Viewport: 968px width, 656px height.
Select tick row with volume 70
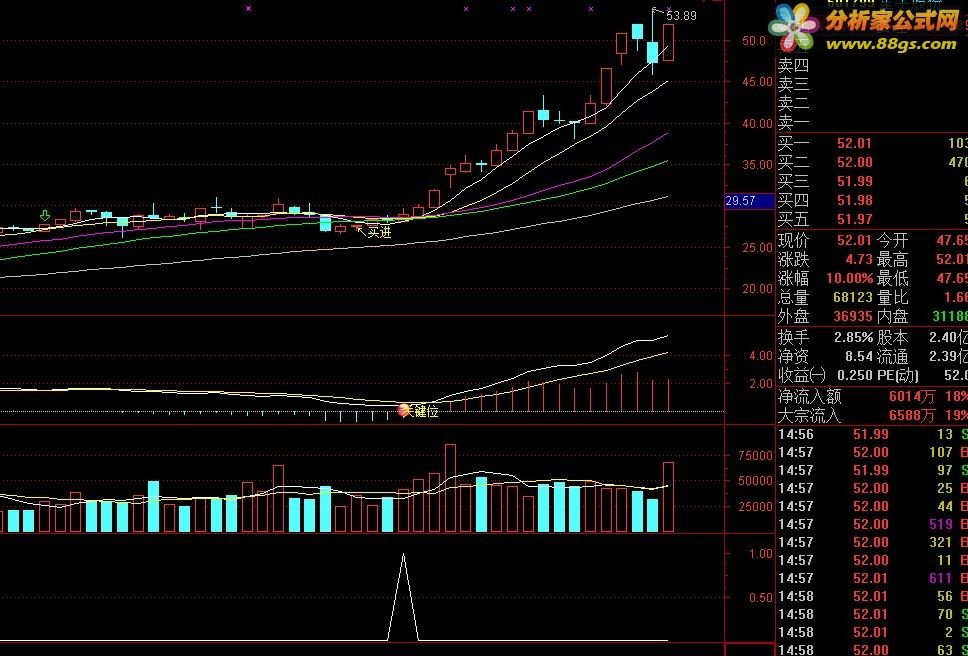point(872,615)
